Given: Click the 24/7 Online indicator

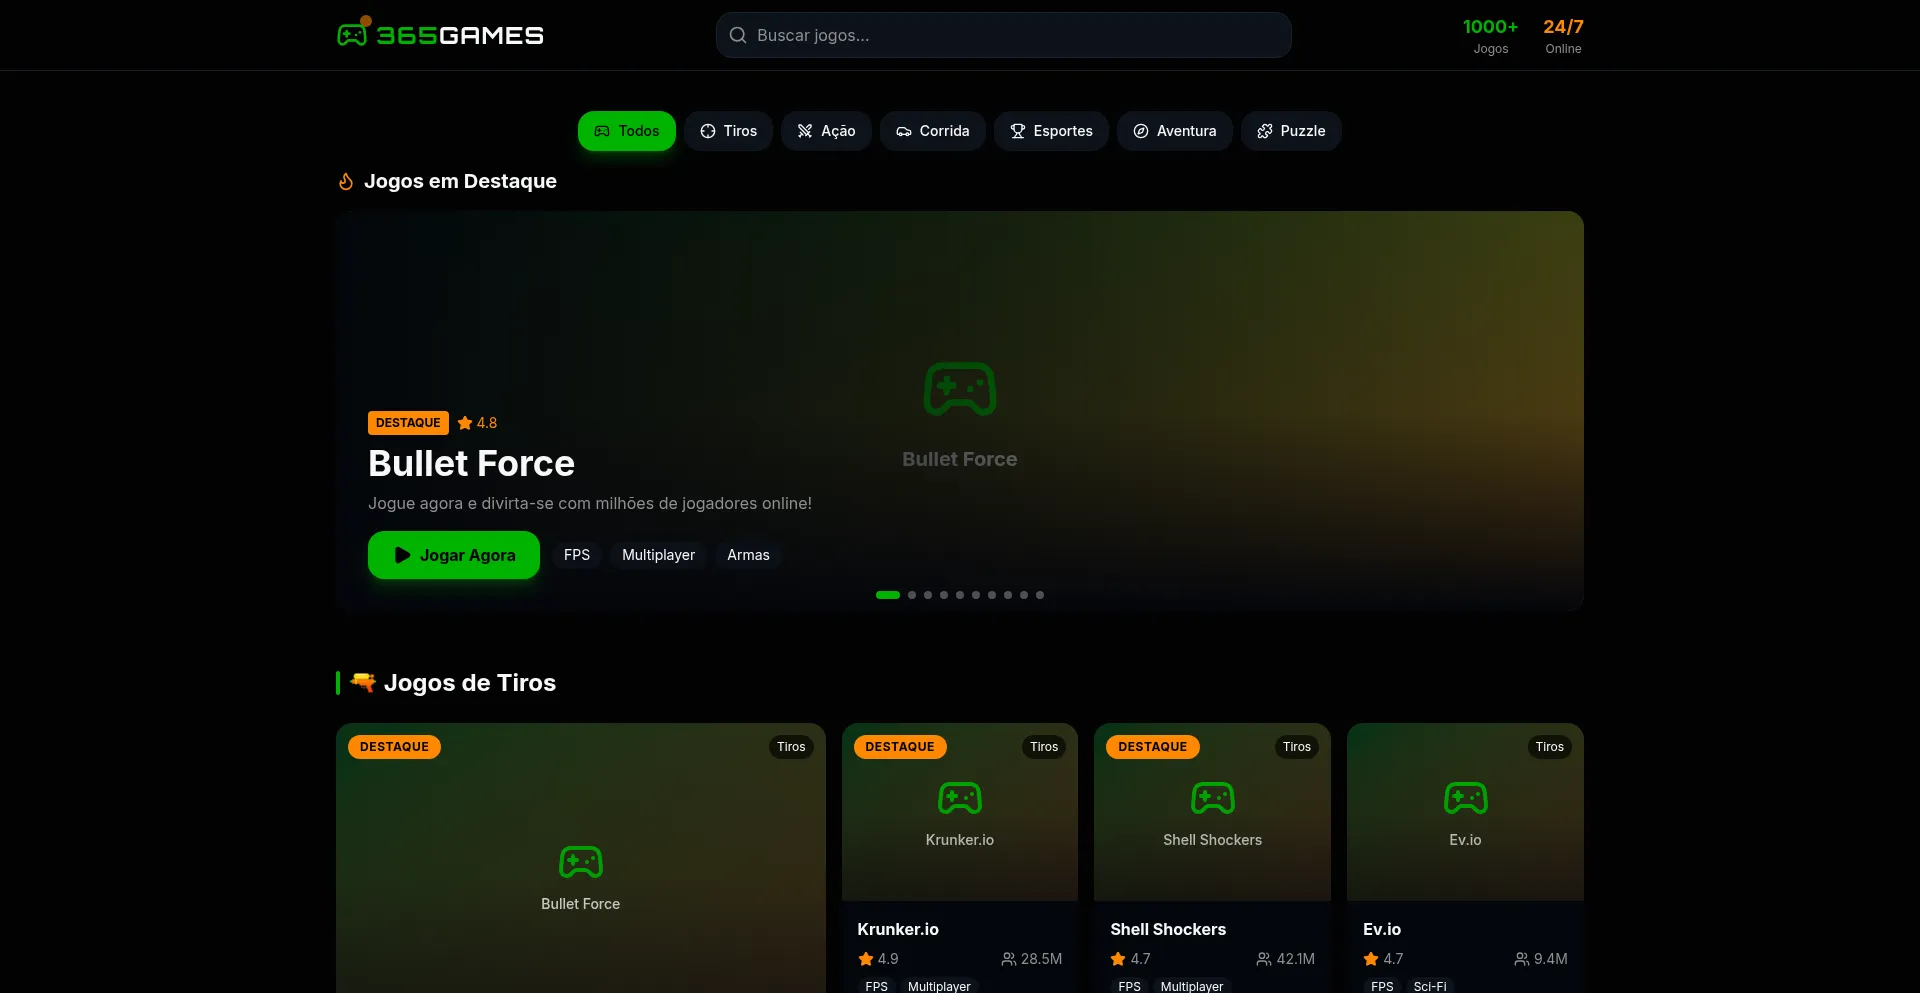Looking at the screenshot, I should (1563, 36).
